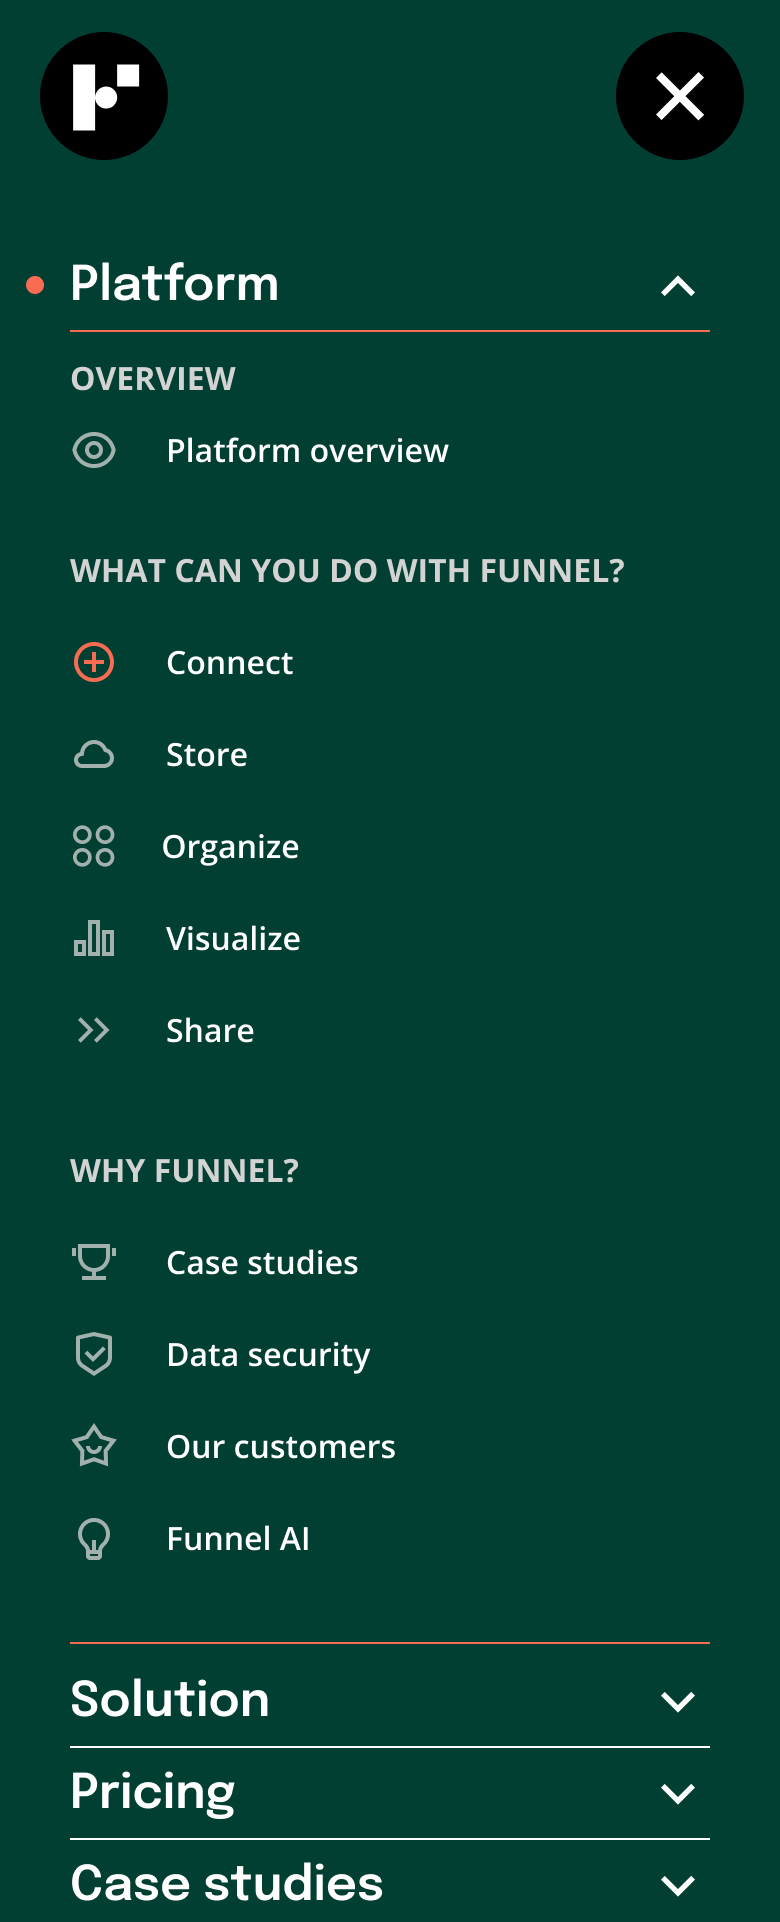Click the eye icon next to Platform overview
Viewport: 780px width, 1922px height.
[x=94, y=450]
